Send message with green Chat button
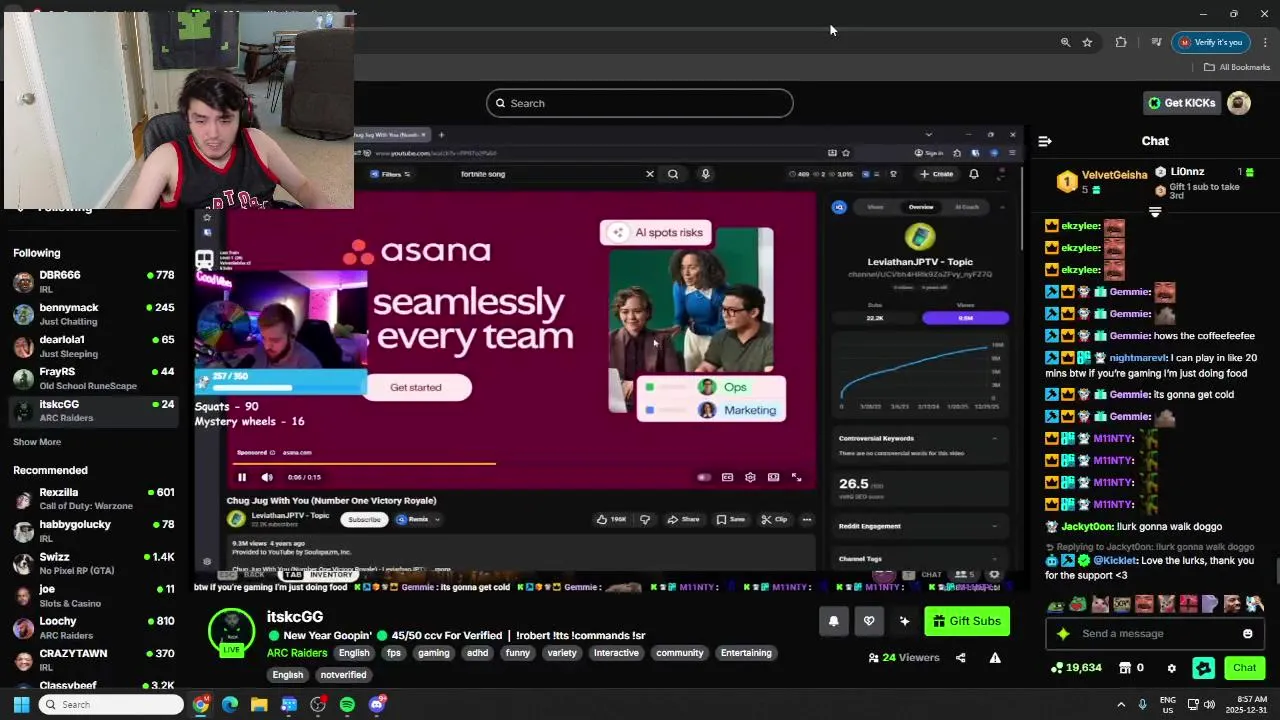The height and width of the screenshot is (720, 1280). click(x=1244, y=668)
